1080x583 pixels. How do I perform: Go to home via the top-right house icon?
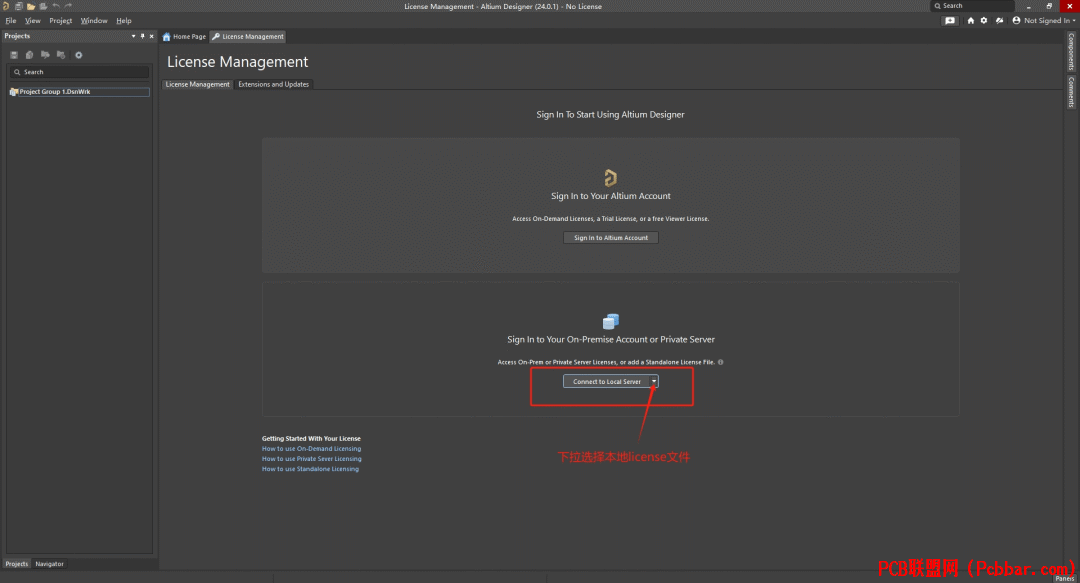[970, 21]
